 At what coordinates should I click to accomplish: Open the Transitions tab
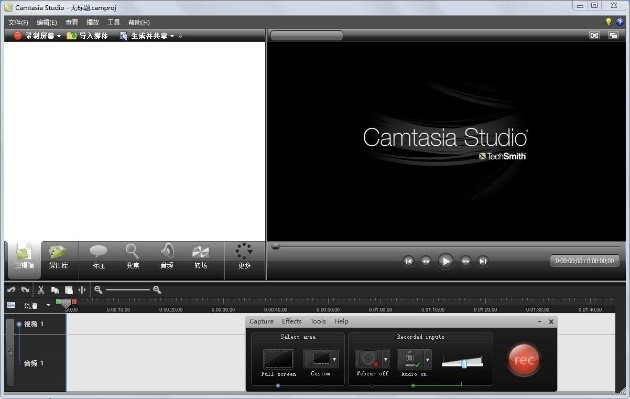point(200,257)
